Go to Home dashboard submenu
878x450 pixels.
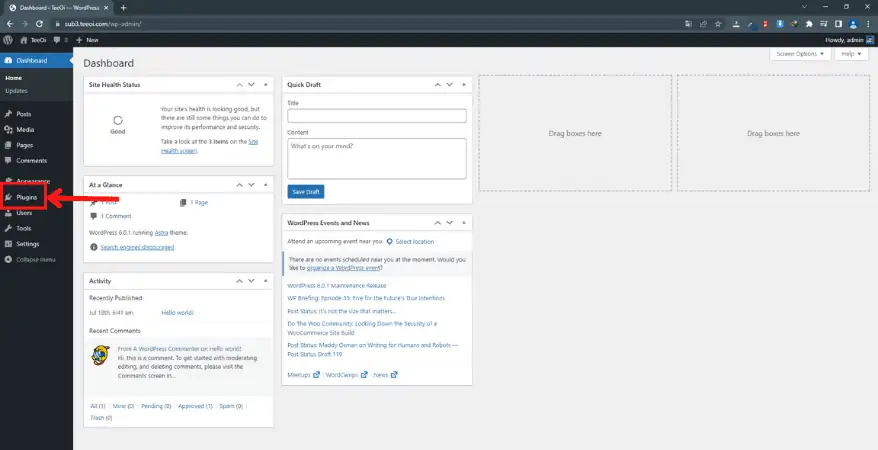13,78
